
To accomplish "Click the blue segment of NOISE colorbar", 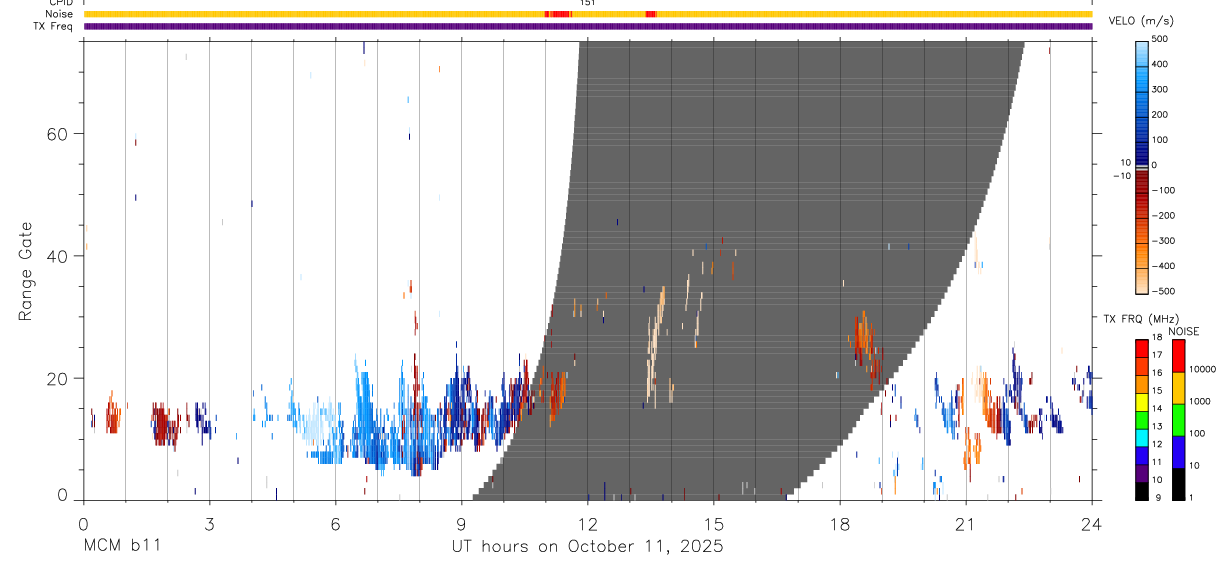I will tap(1178, 451).
